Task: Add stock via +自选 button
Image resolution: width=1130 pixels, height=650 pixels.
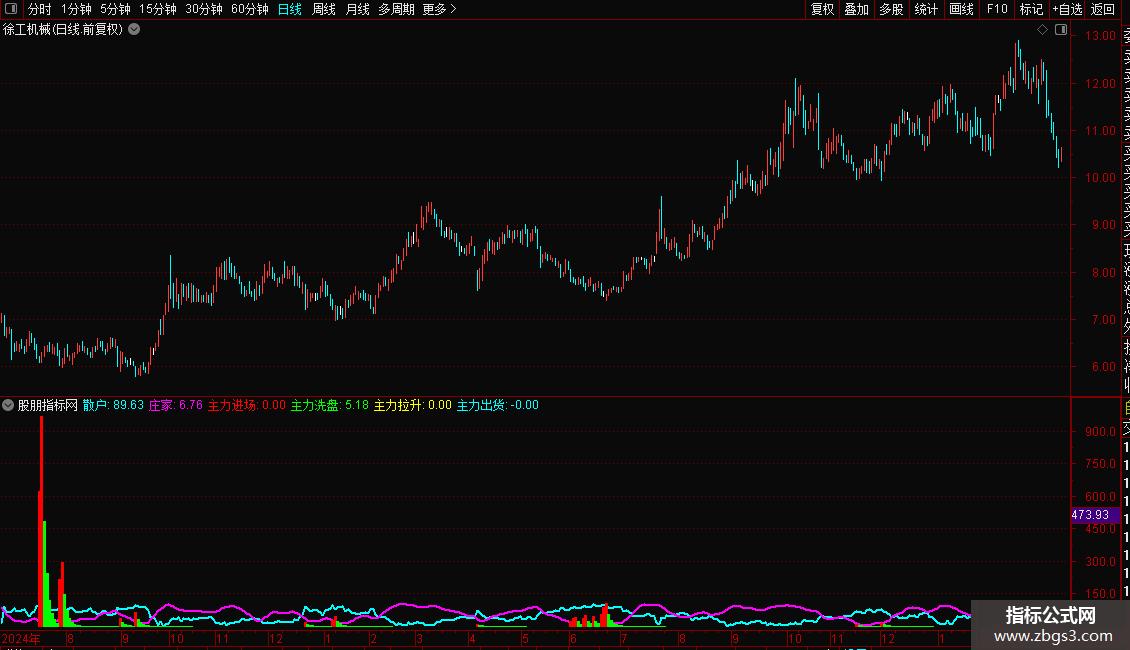Action: [x=1067, y=9]
